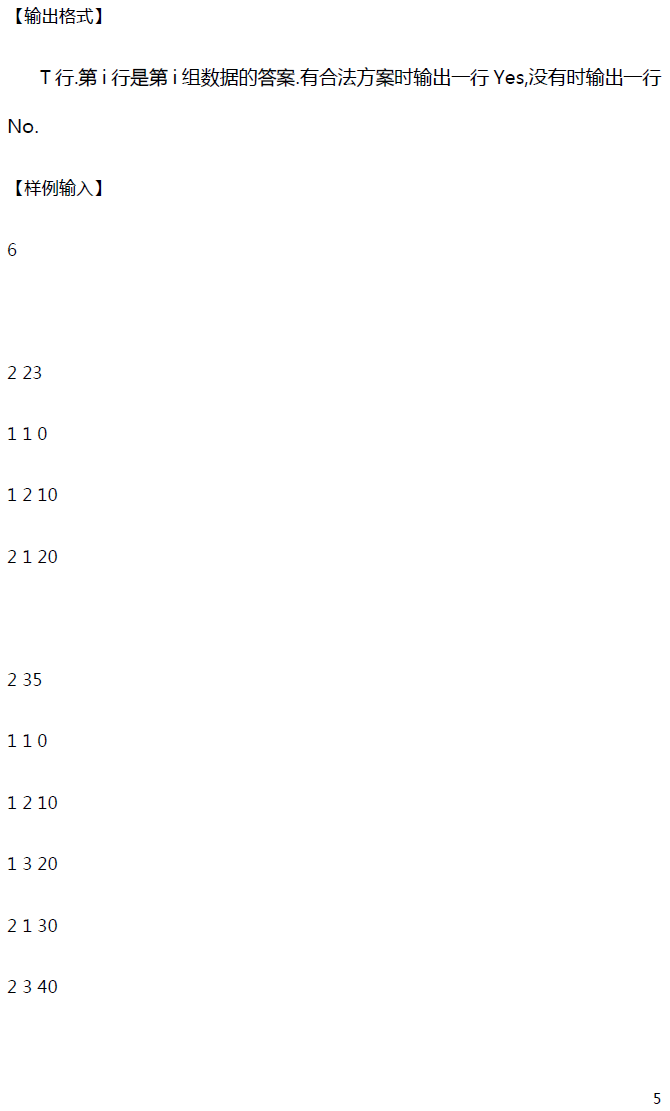The image size is (670, 1111).
Task: Click the line reading 2 3 40
Action: point(33,987)
